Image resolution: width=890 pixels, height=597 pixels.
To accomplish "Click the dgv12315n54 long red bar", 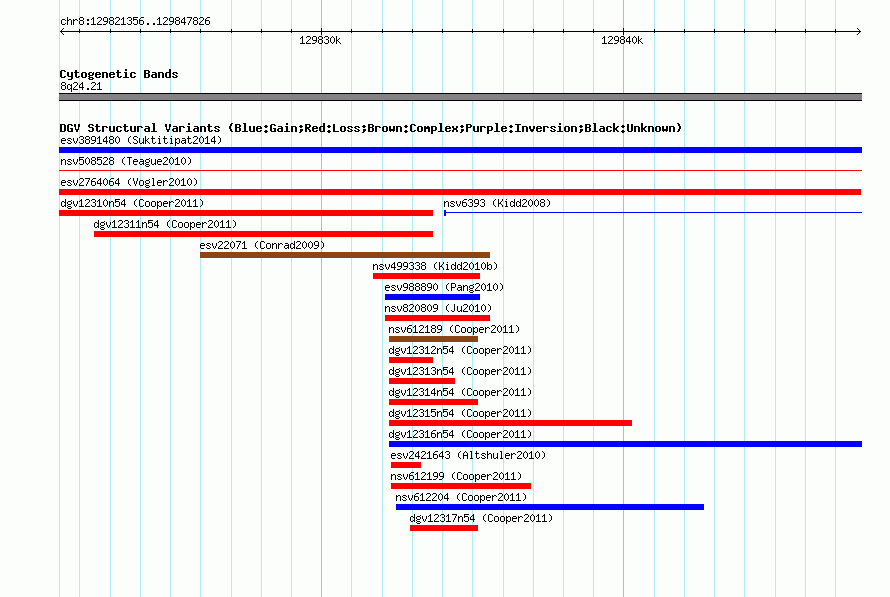I will (x=510, y=423).
